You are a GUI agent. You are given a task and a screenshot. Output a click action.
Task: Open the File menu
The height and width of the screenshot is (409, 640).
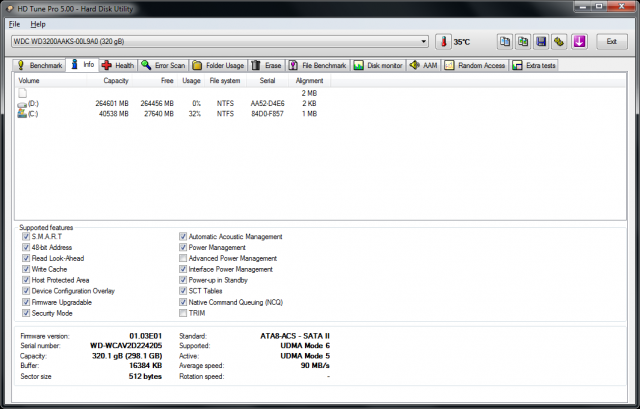point(14,23)
